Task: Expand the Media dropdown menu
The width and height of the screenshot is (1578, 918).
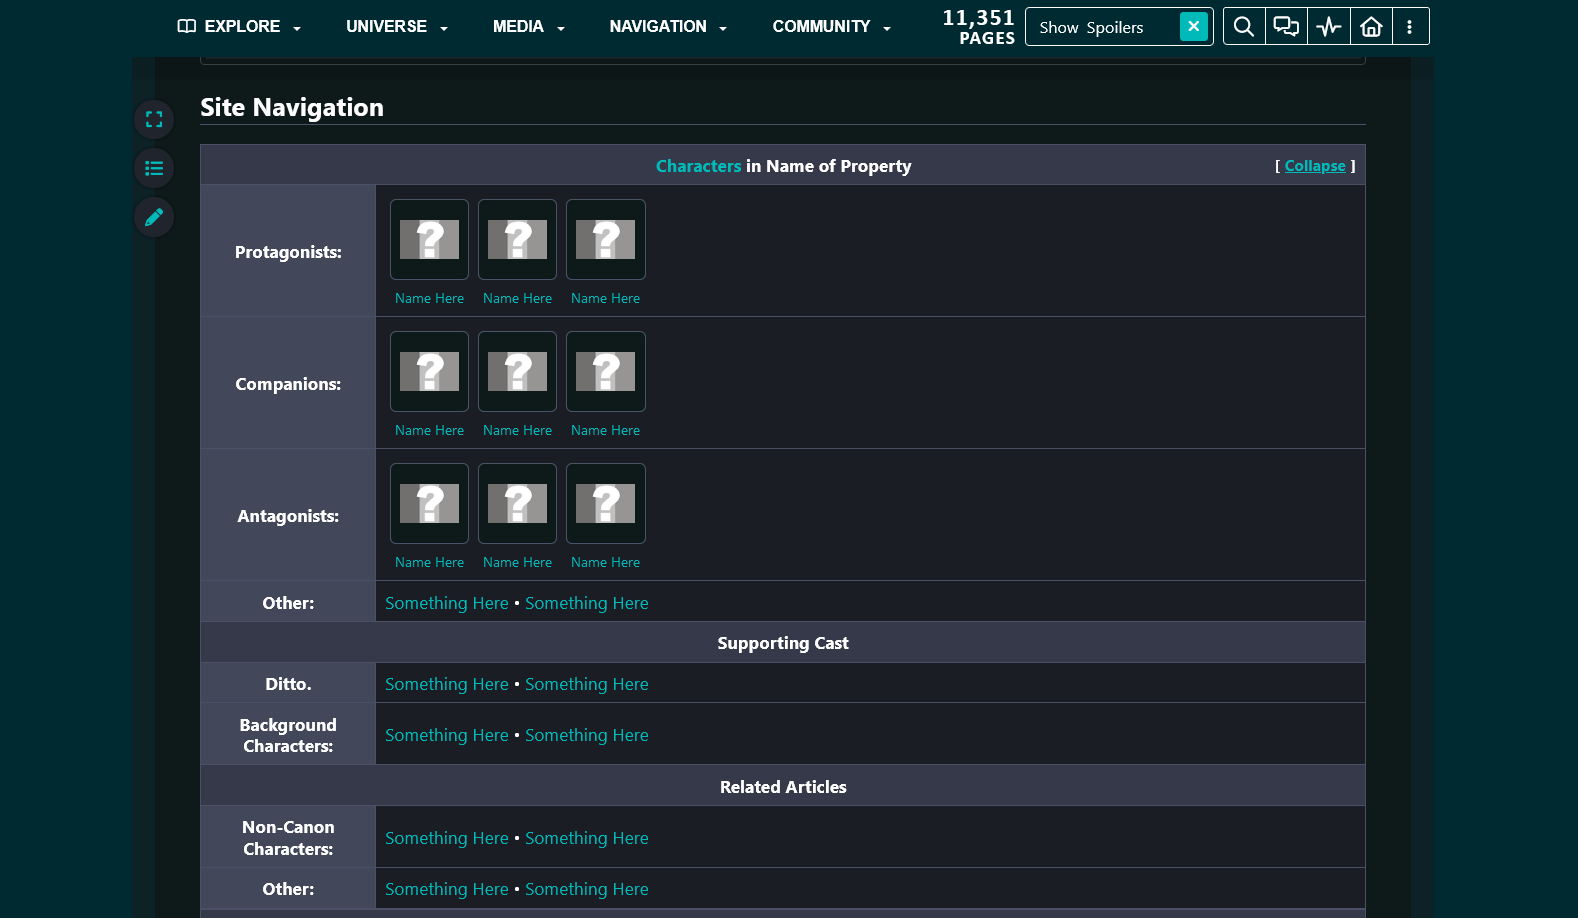Action: coord(529,27)
